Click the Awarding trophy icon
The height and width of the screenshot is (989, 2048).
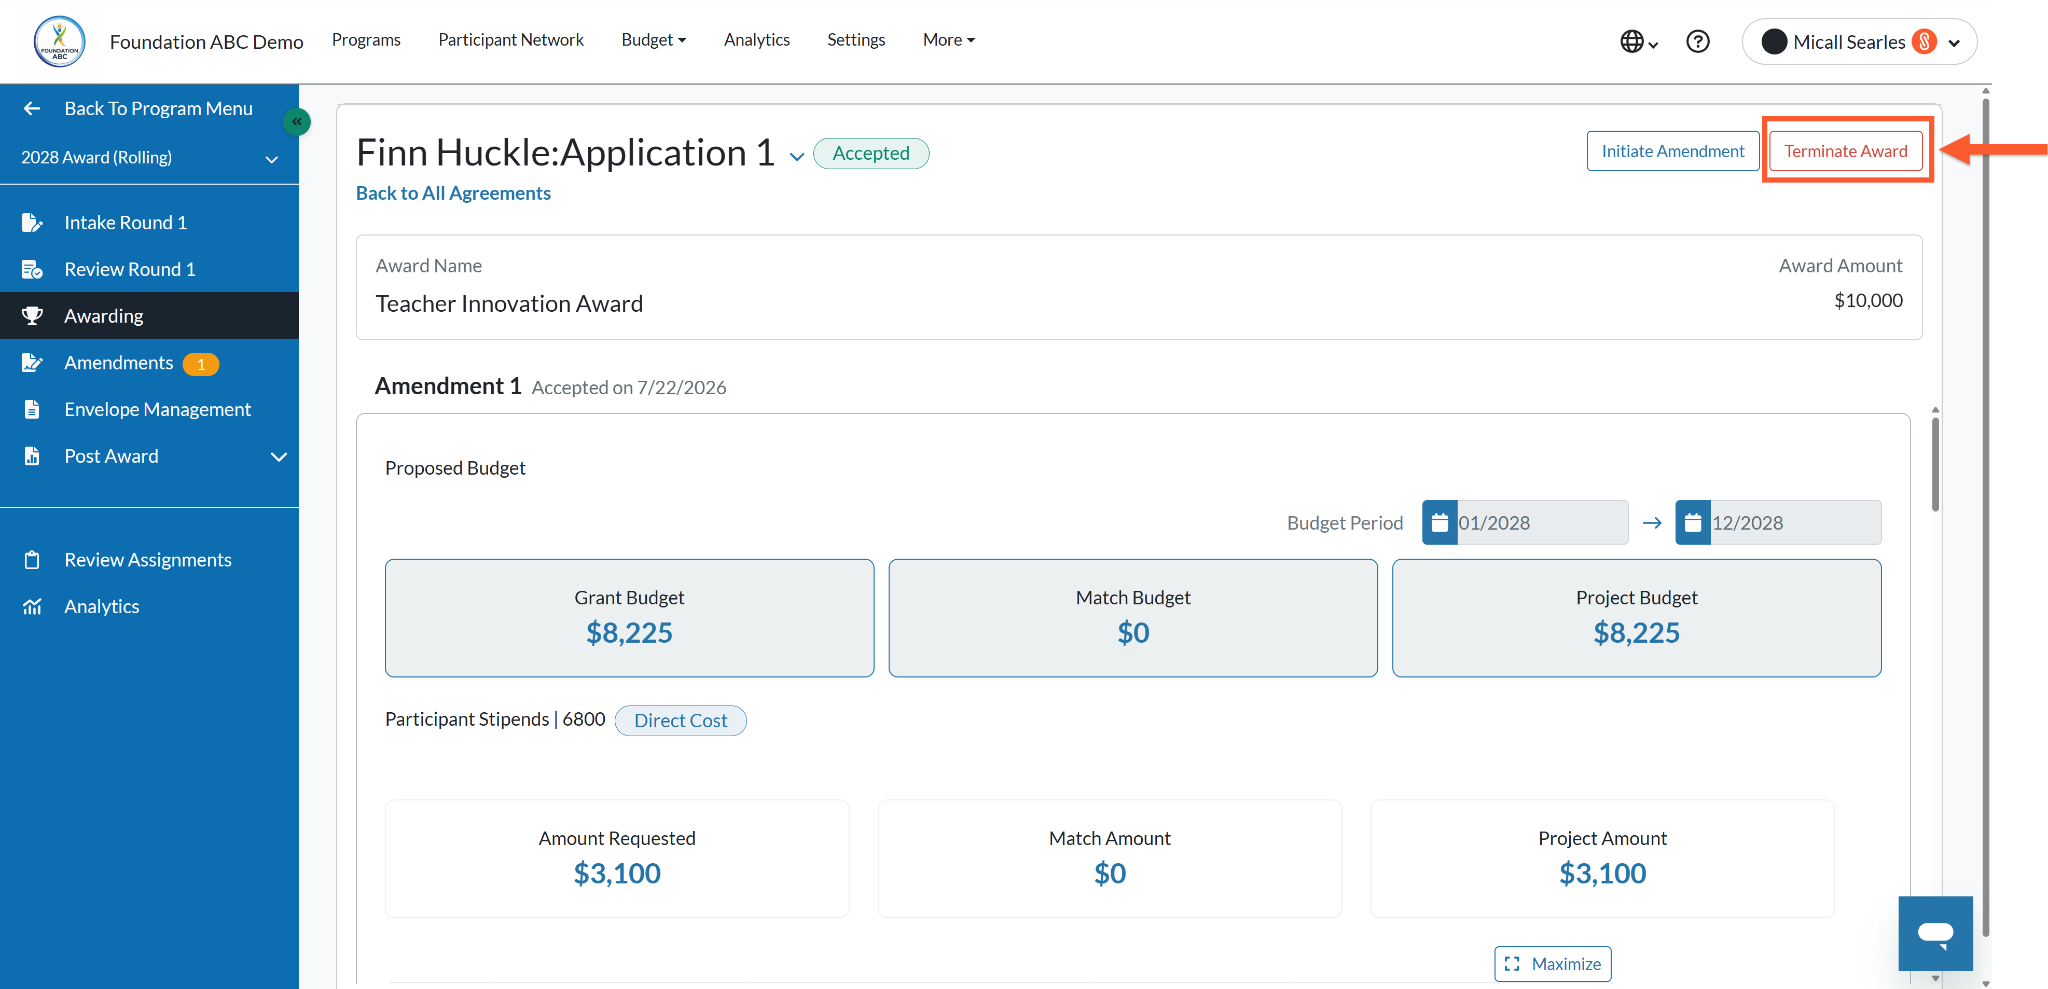pos(32,316)
